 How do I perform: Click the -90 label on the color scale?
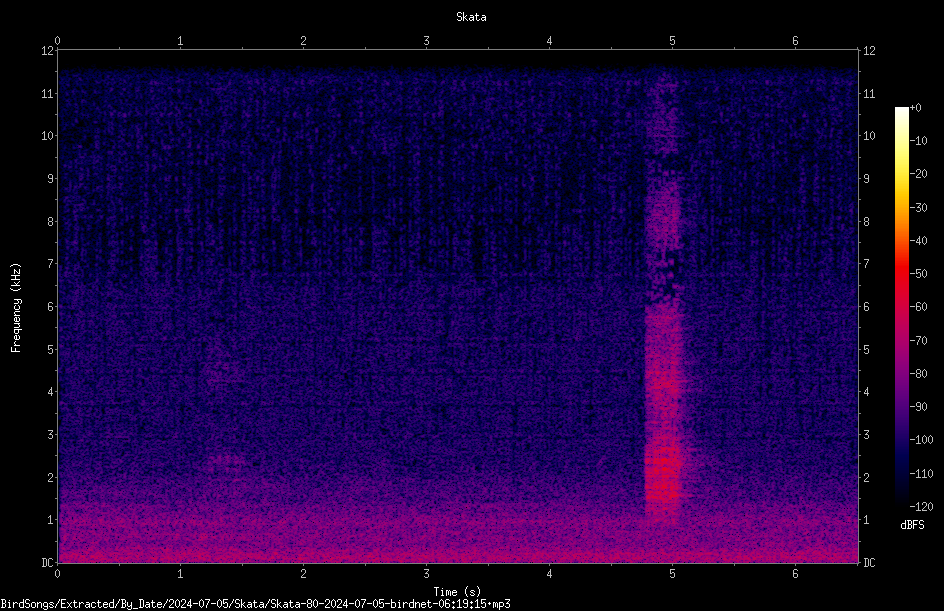point(918,407)
